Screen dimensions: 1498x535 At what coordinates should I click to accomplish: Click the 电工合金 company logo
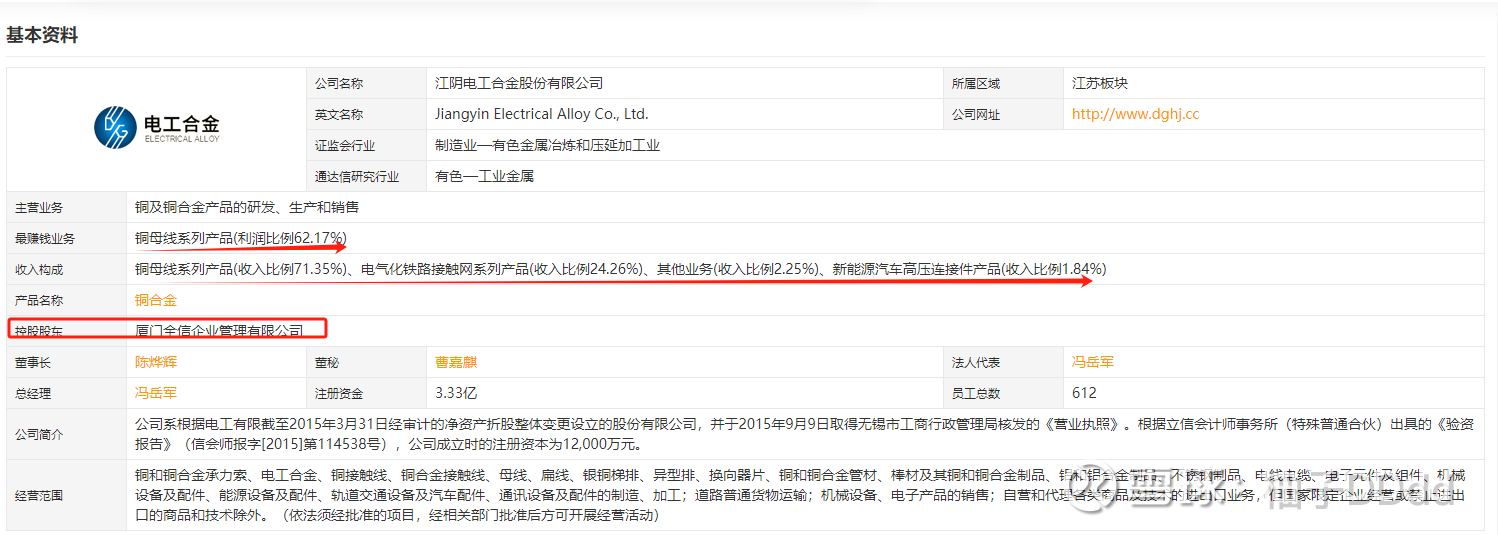(x=157, y=126)
